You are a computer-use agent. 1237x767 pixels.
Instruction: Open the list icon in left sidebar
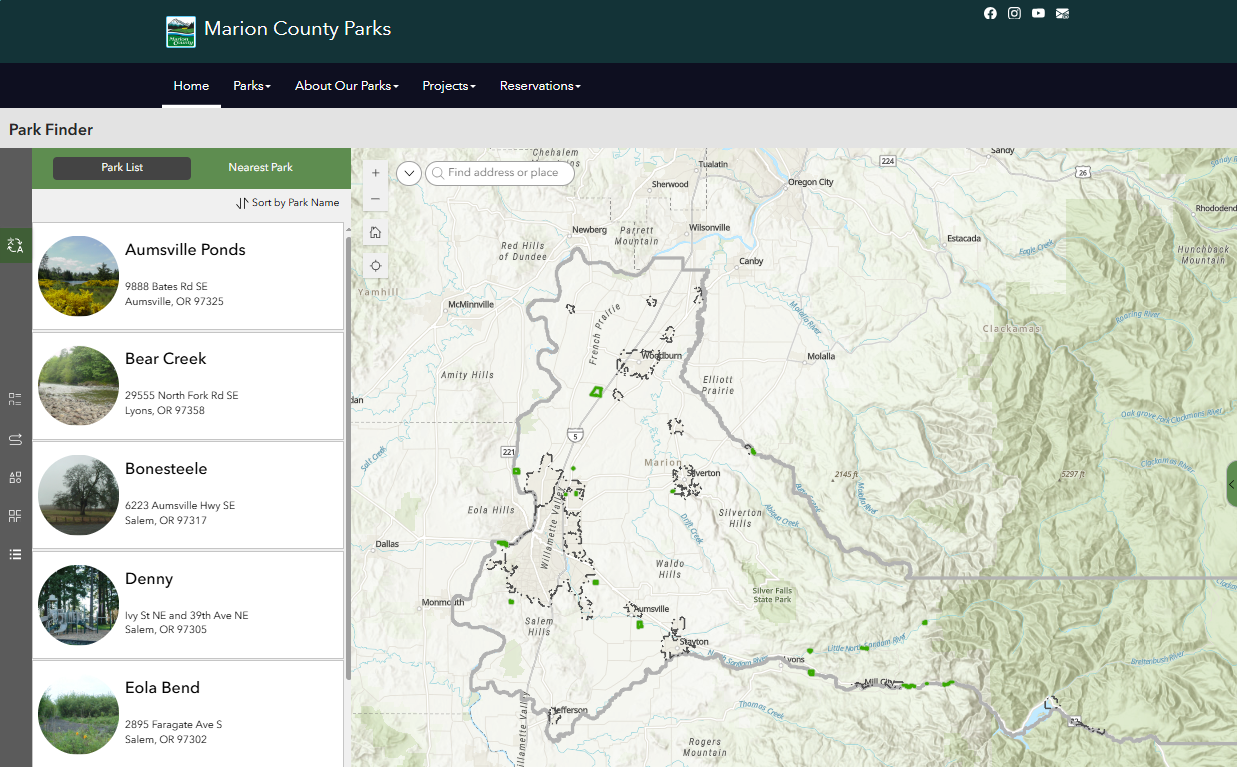coord(15,554)
